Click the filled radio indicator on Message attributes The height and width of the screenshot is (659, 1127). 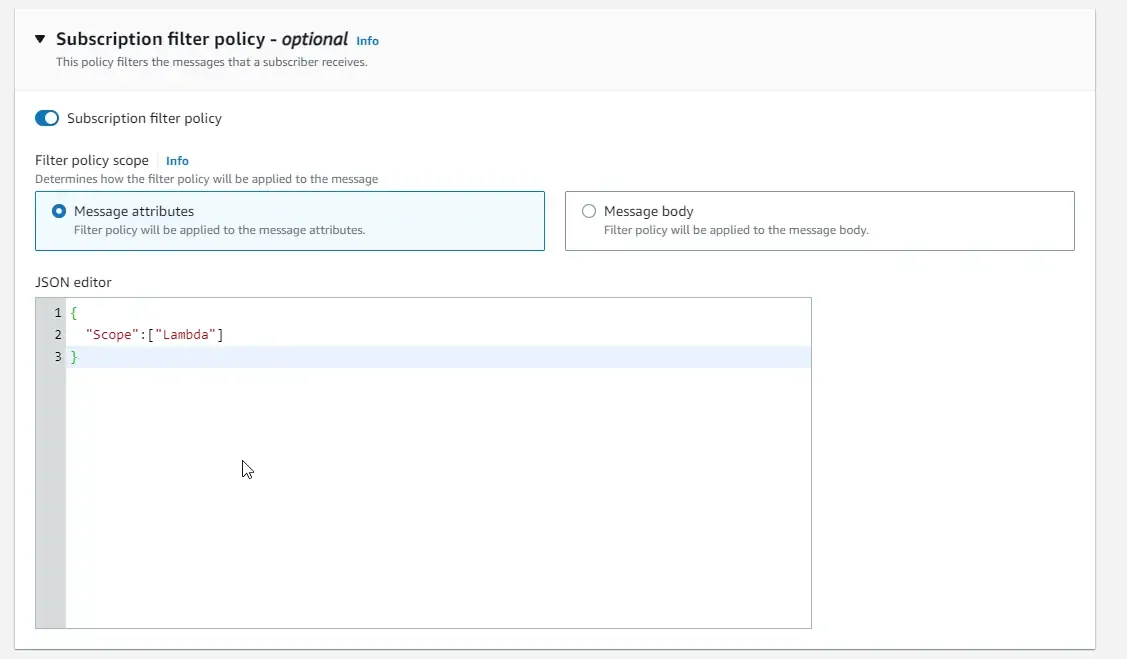(59, 211)
